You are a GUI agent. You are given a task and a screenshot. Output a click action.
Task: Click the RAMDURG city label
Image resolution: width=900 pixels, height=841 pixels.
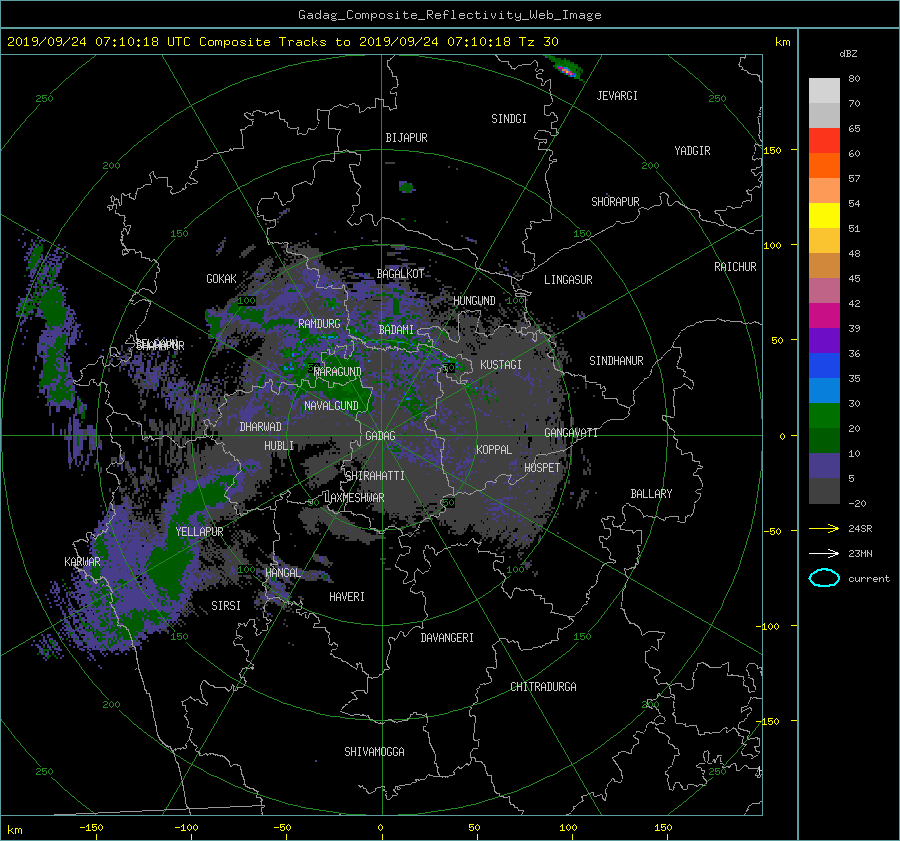pyautogui.click(x=319, y=324)
